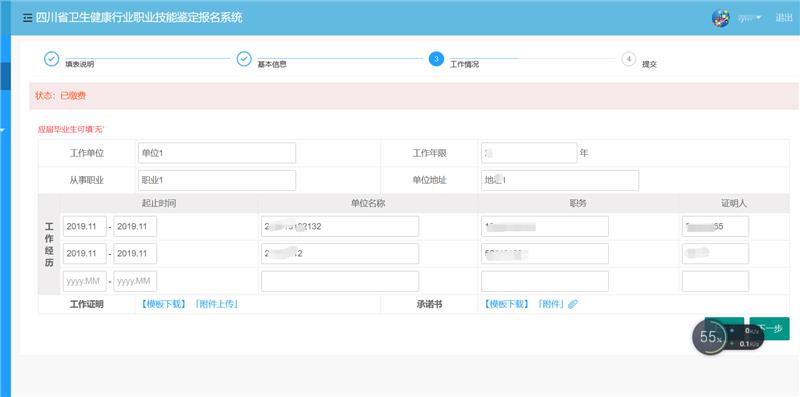The height and width of the screenshot is (397, 800).
Task: Click the 工作年限 input field
Action: tap(529, 153)
